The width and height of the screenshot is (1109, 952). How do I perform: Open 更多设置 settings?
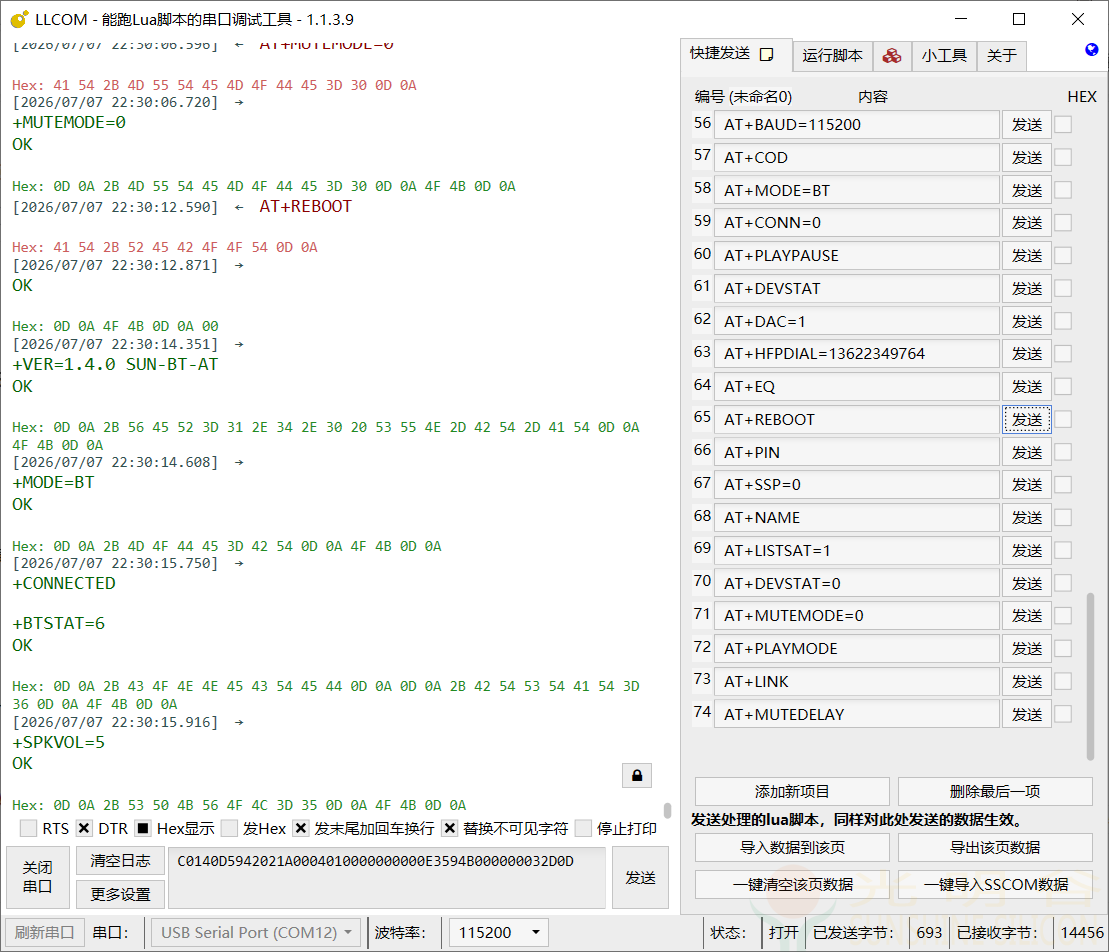pos(120,895)
